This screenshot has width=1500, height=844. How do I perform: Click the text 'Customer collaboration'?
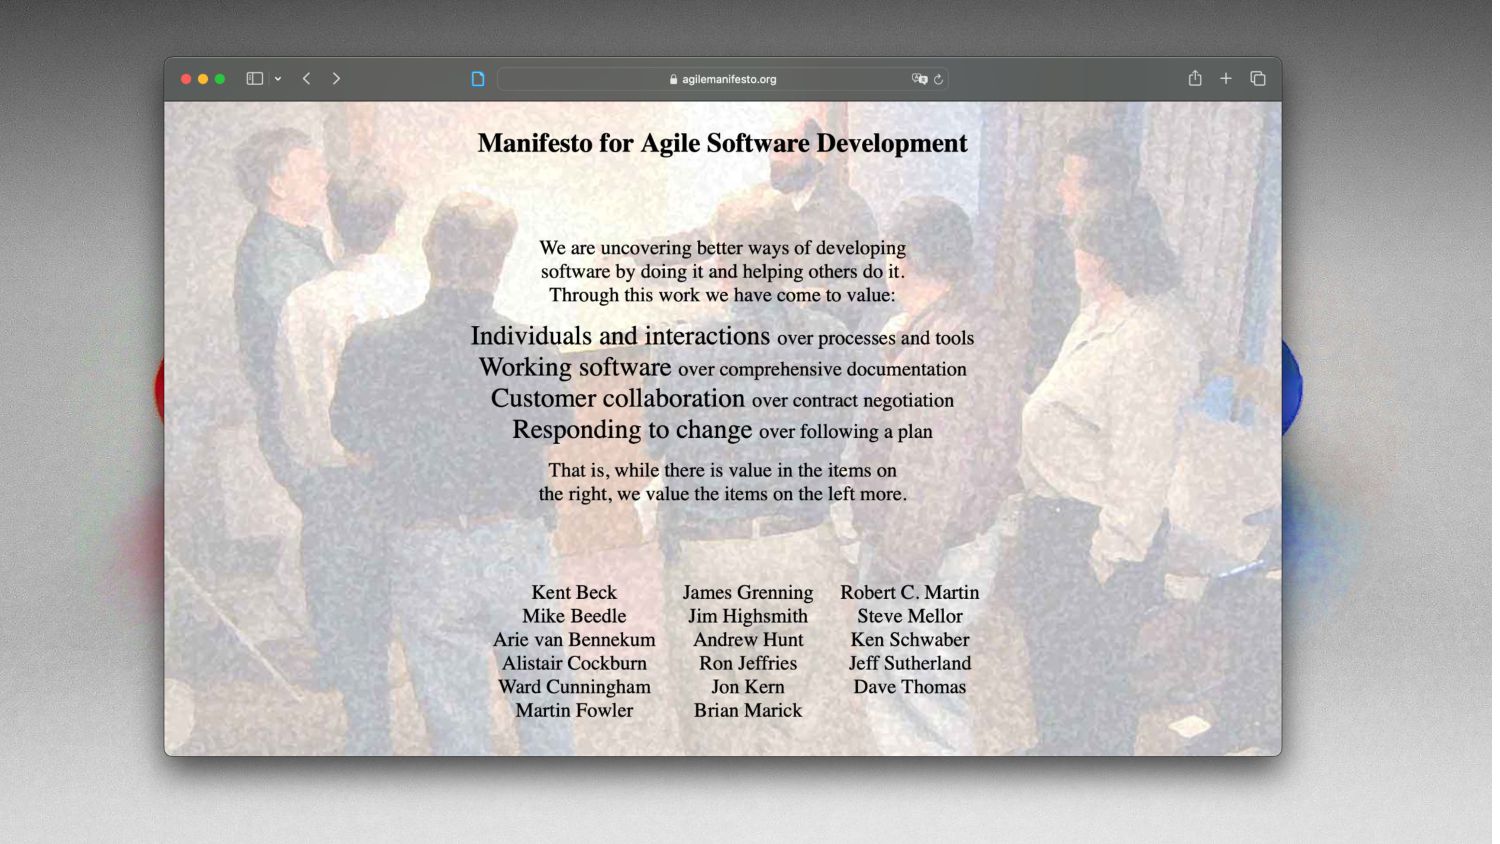pyautogui.click(x=618, y=398)
